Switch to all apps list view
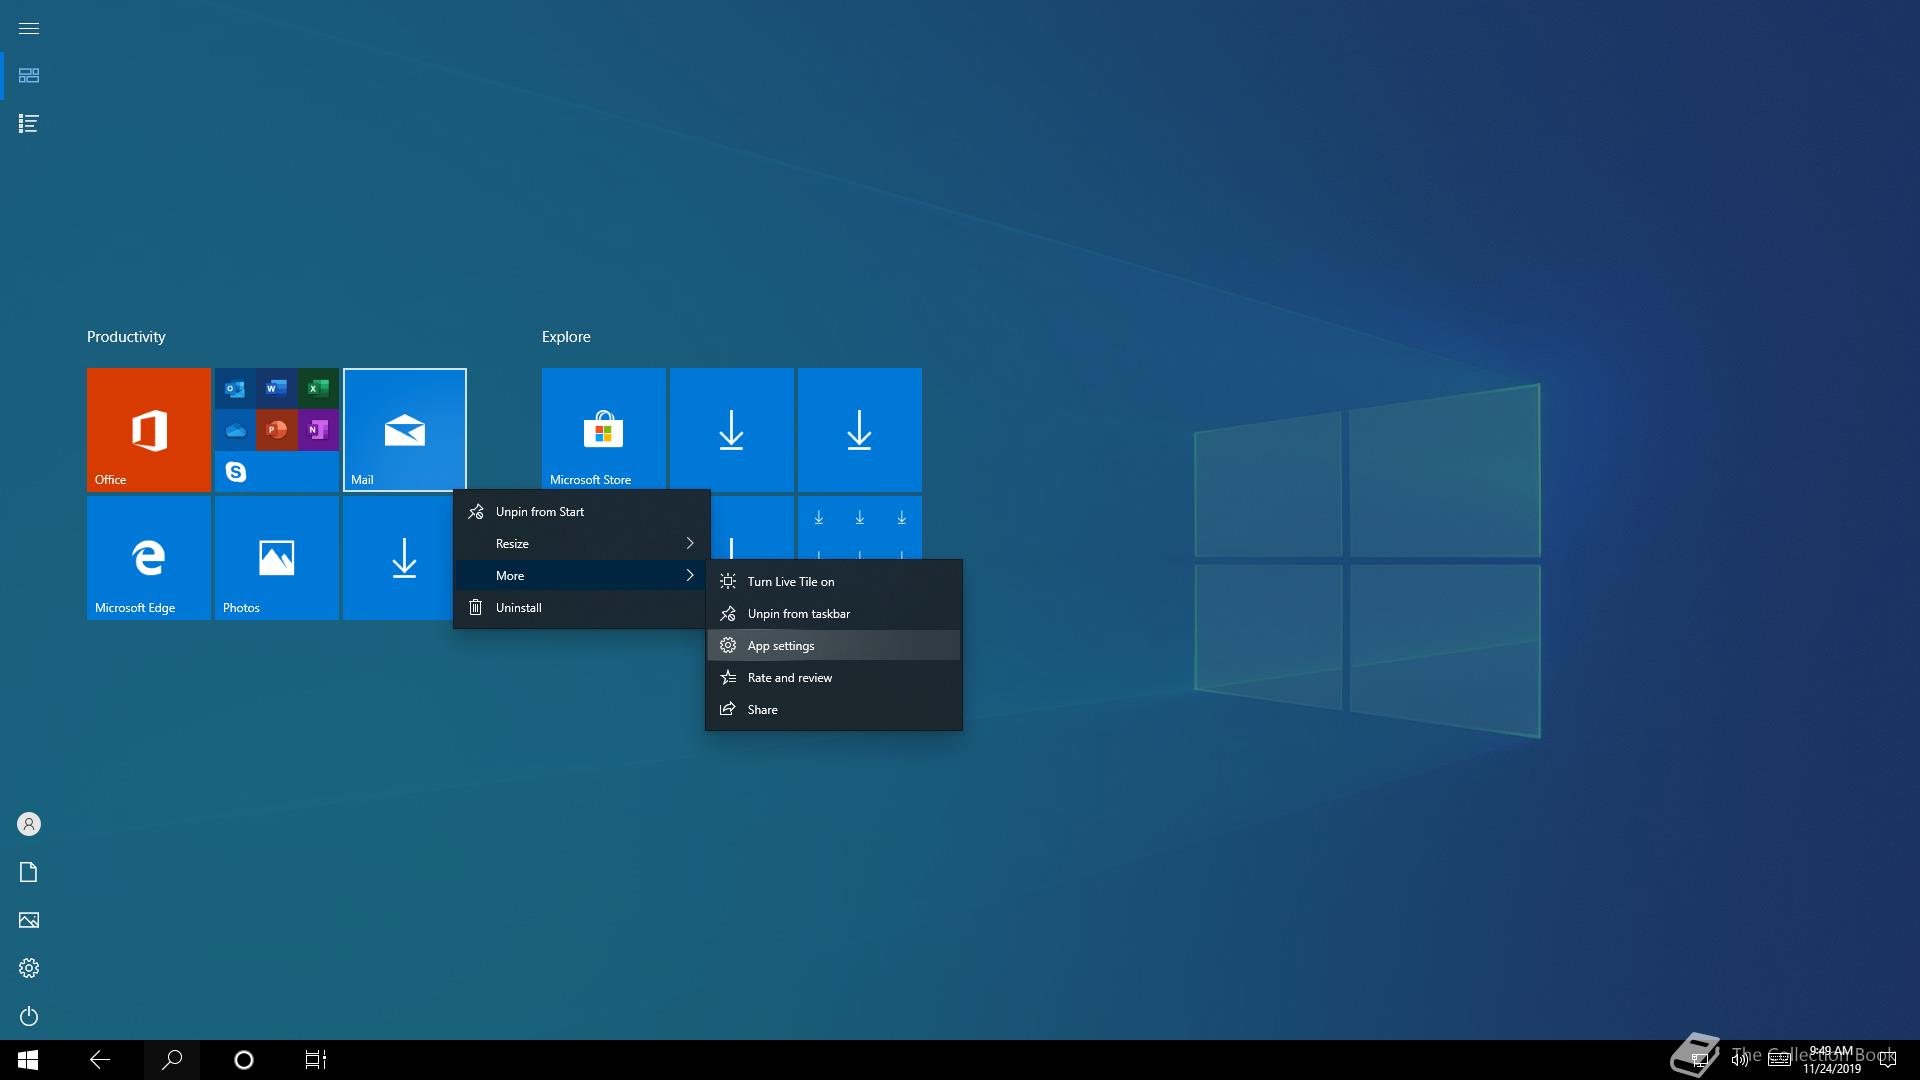The image size is (1920, 1080). click(x=29, y=124)
